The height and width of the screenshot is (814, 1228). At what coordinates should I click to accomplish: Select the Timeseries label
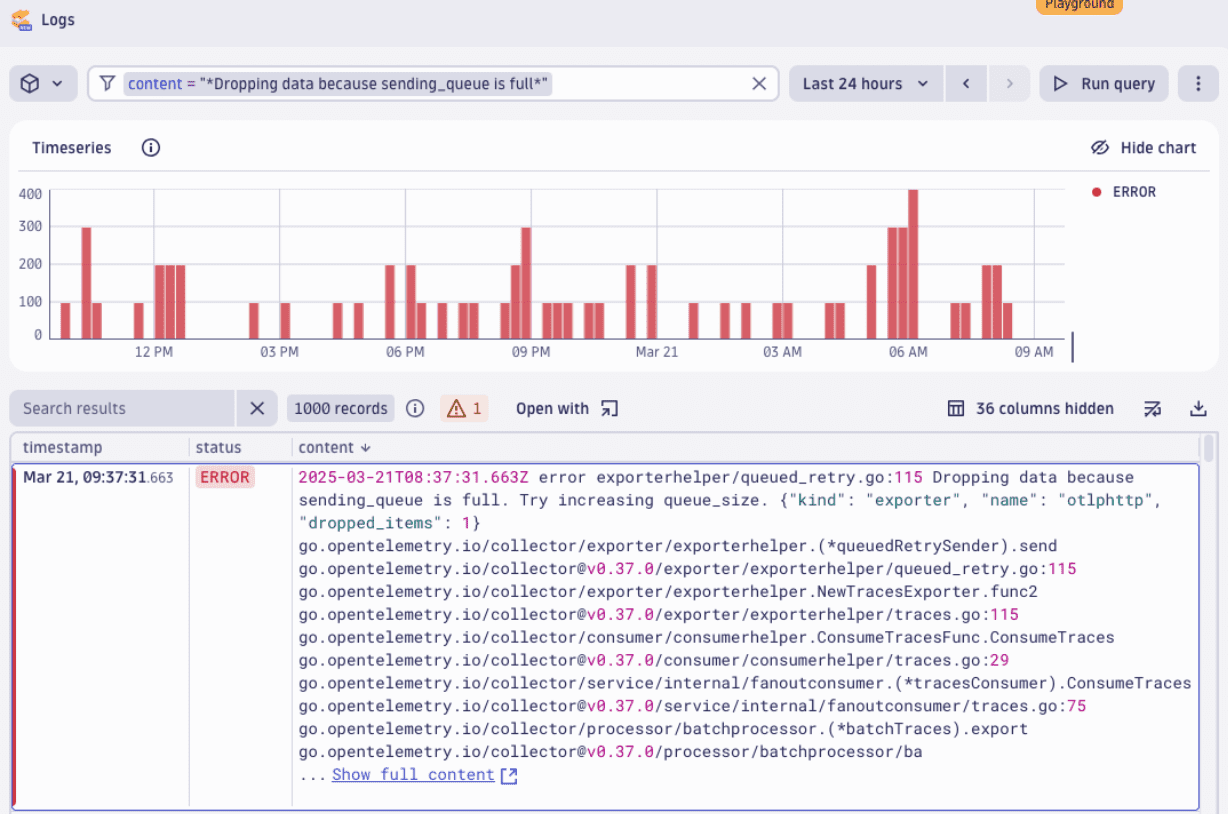pyautogui.click(x=72, y=148)
